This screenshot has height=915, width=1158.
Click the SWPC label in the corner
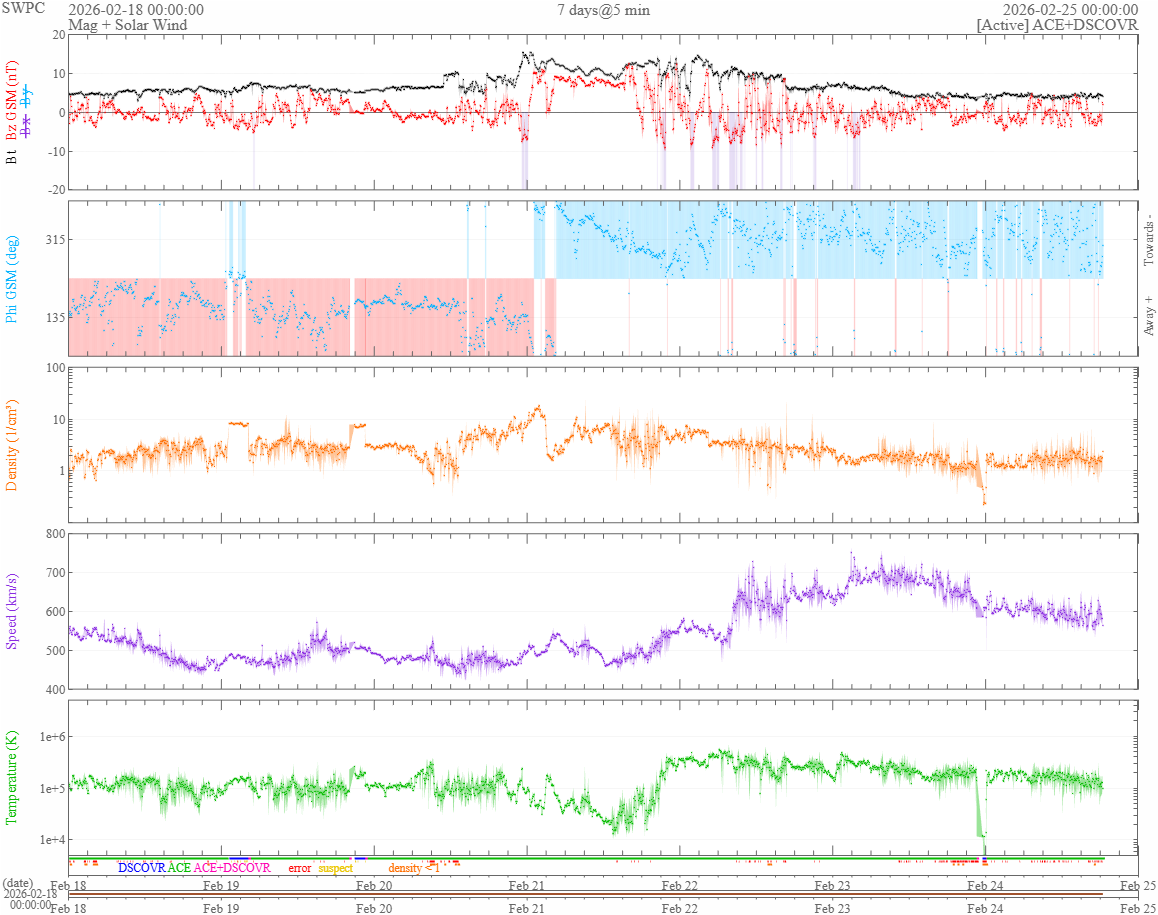(x=23, y=10)
